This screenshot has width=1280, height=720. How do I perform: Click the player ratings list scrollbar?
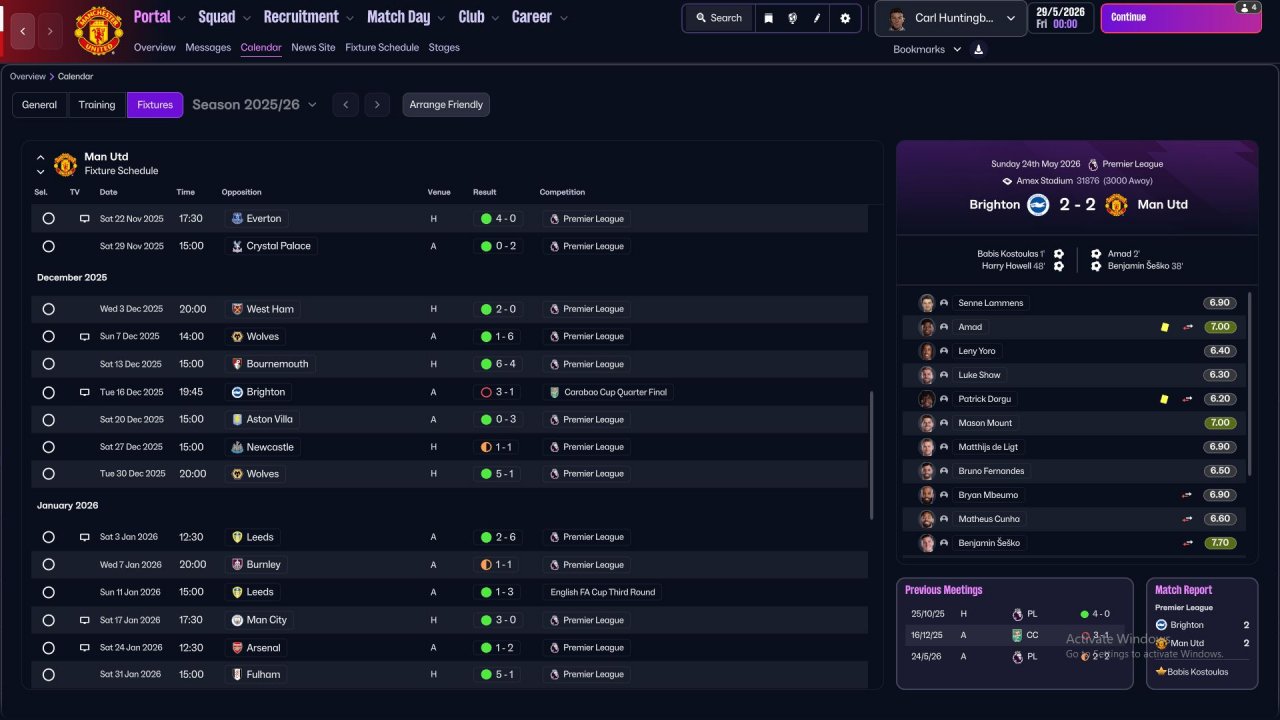[x=1250, y=384]
